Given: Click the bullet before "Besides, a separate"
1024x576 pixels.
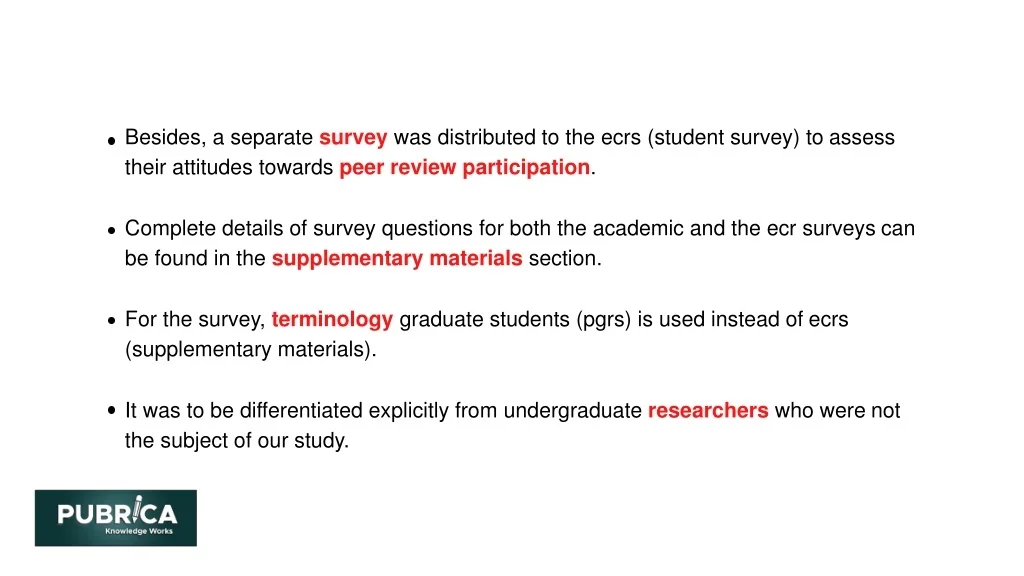Looking at the screenshot, I should pos(112,141).
